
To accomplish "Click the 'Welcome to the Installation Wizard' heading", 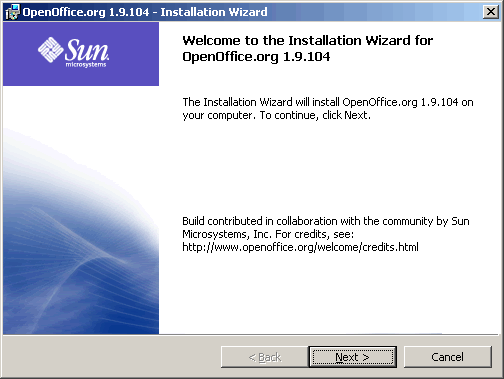I will (308, 48).
